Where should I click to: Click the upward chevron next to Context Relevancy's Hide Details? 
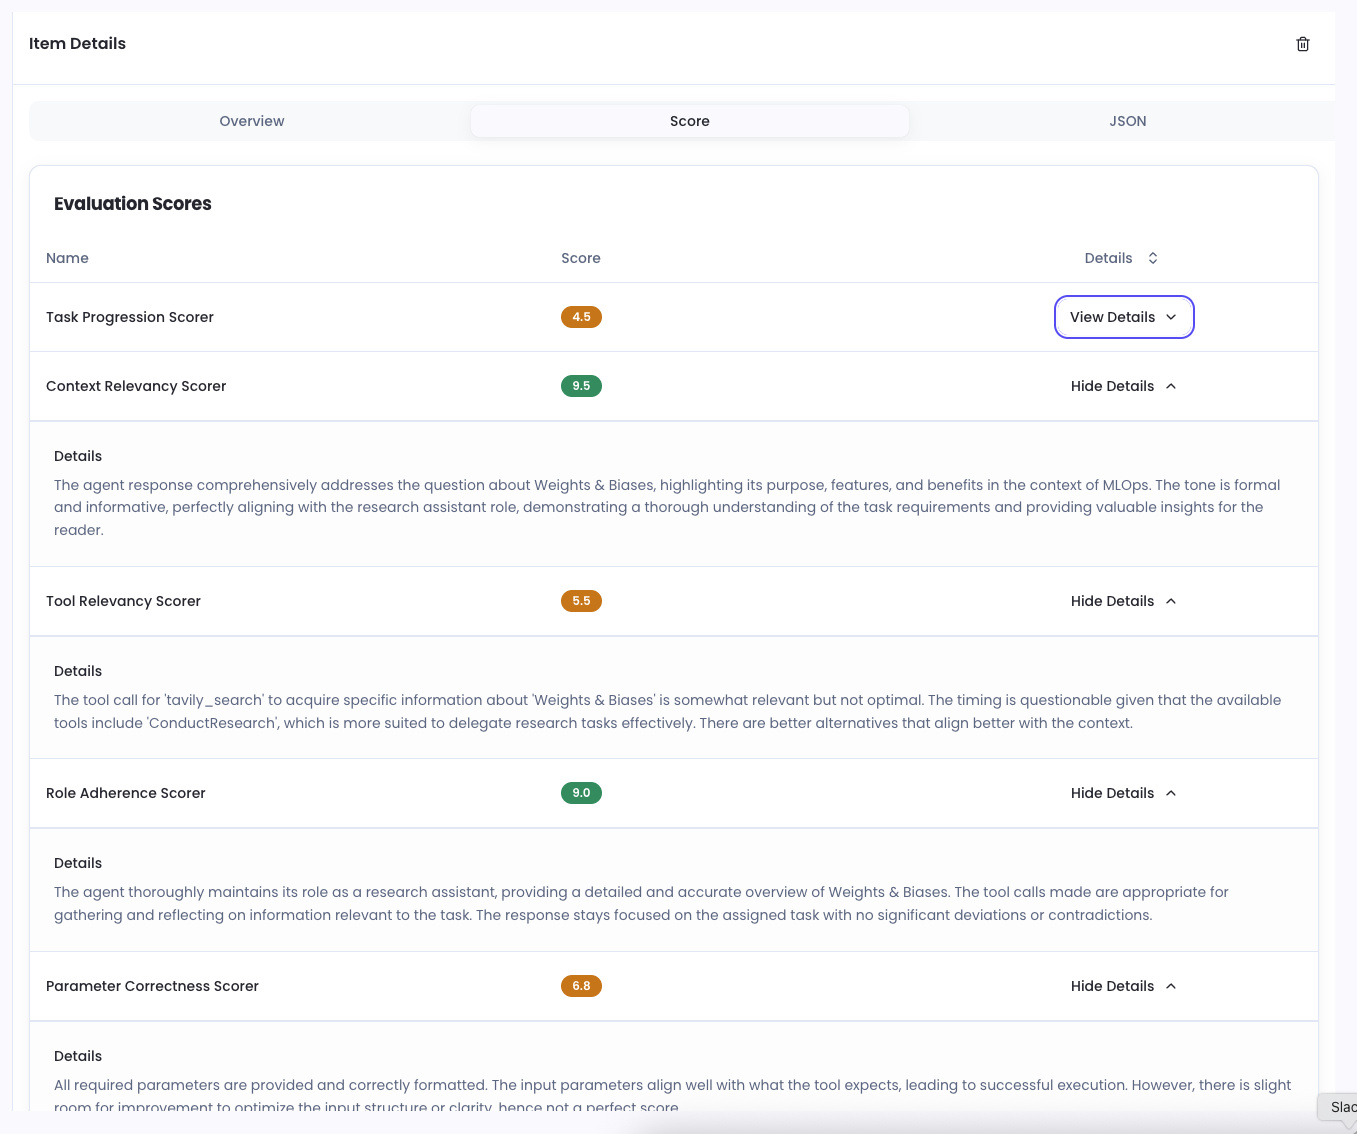(x=1170, y=386)
